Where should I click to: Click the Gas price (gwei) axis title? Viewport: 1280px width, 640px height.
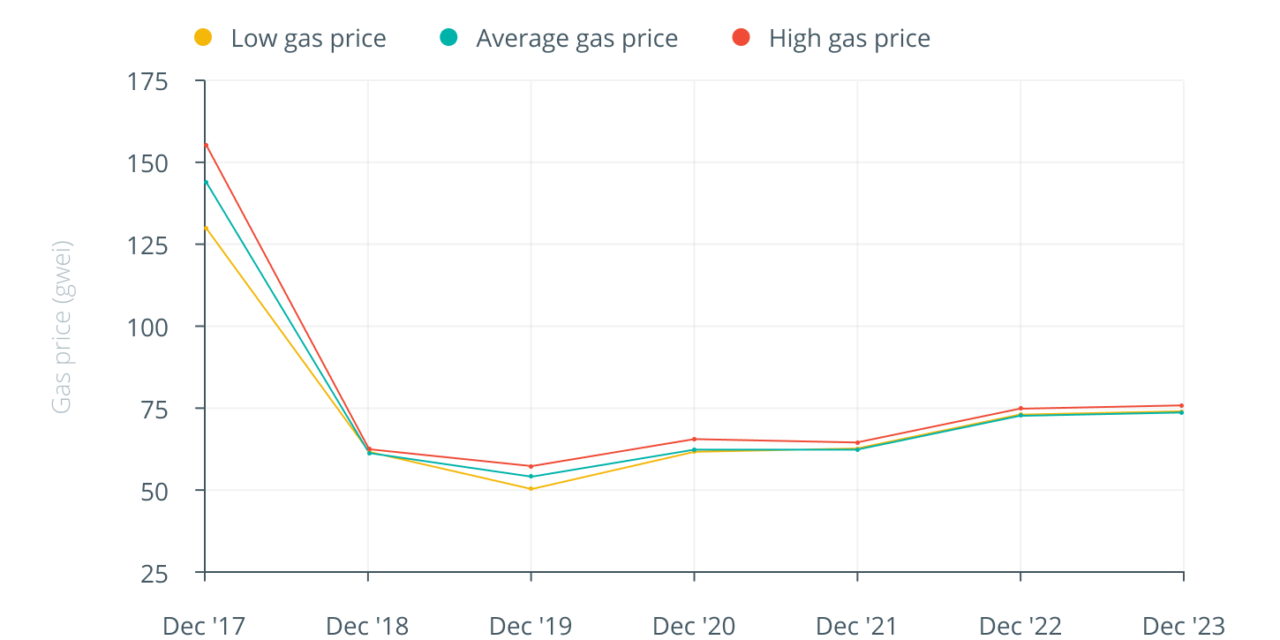[x=62, y=326]
